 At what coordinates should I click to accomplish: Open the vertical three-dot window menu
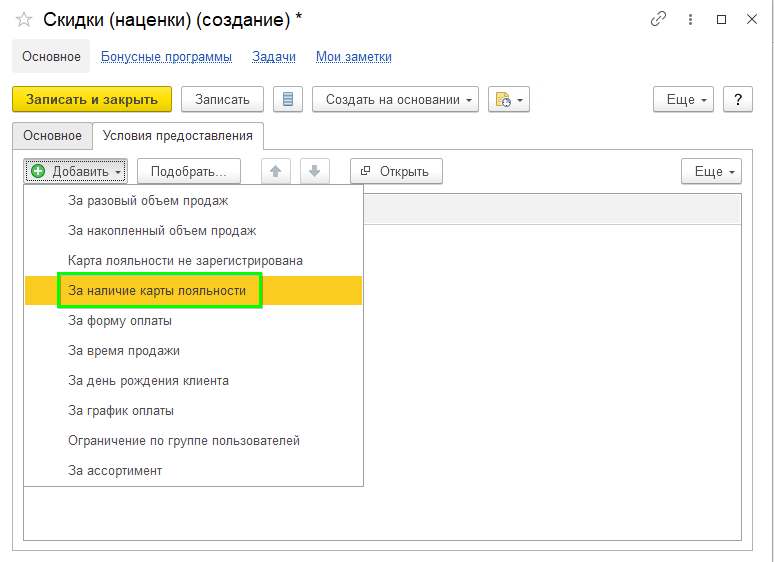click(689, 19)
